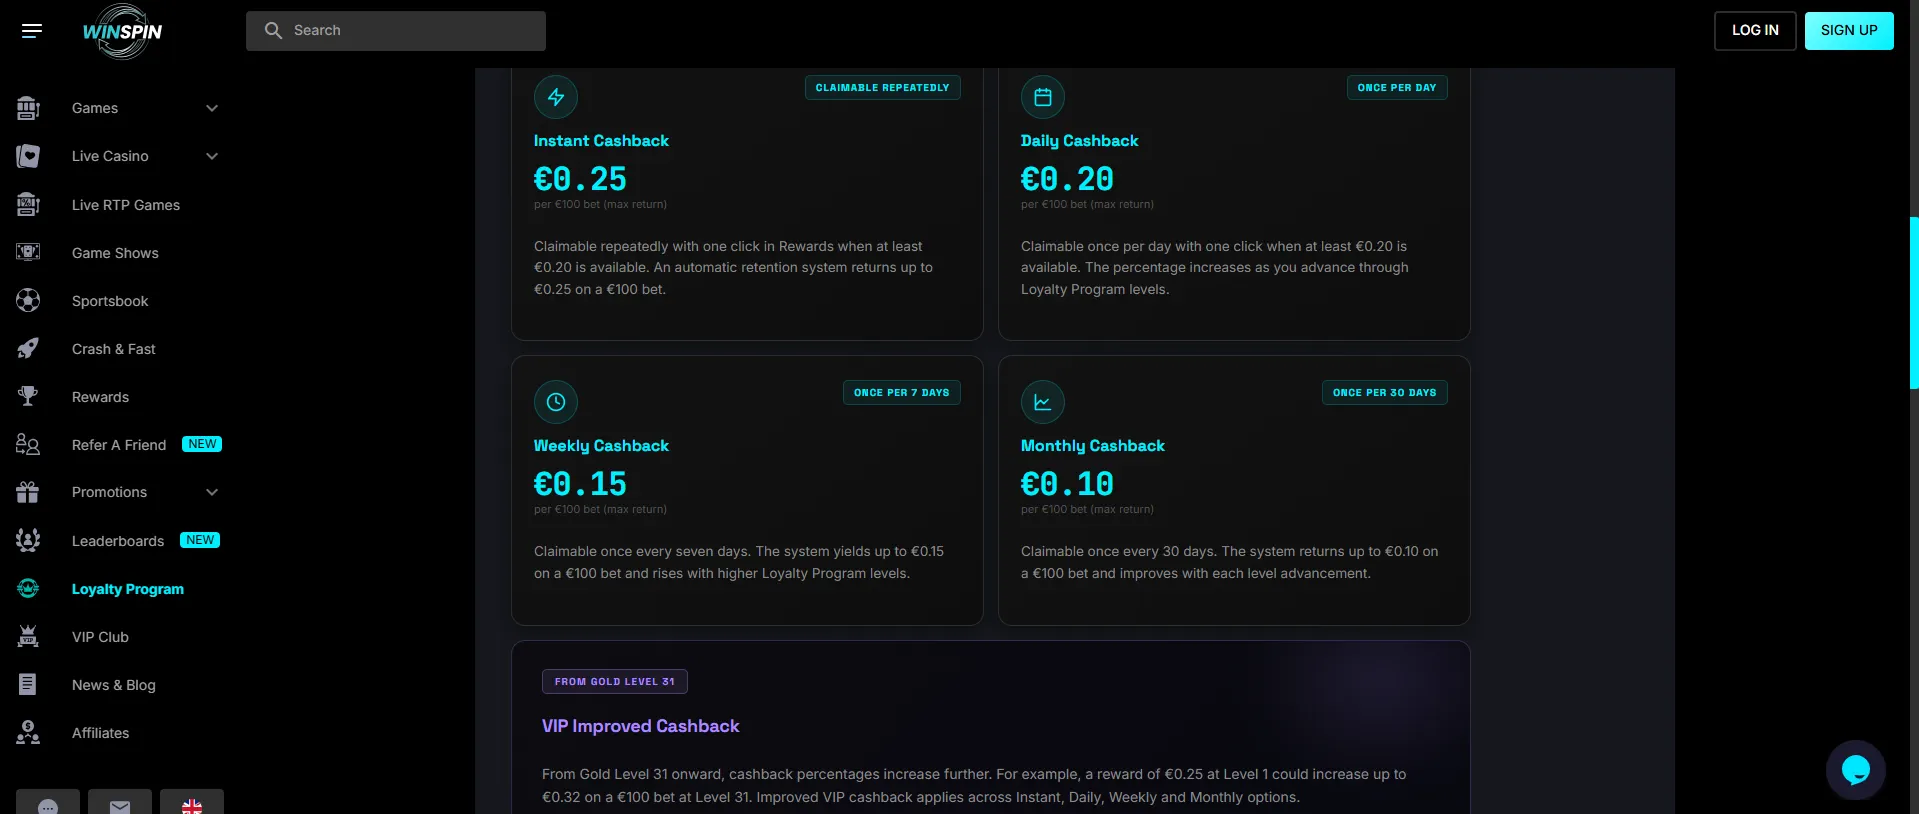Click the Games slot machine icon
This screenshot has height=814, width=1919.
28,108
